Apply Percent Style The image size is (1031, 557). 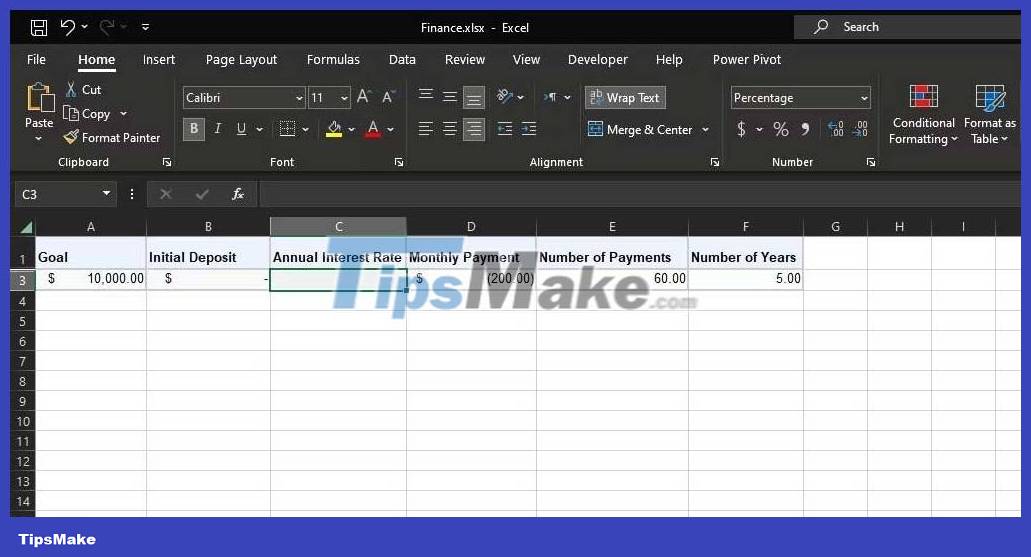[x=780, y=129]
